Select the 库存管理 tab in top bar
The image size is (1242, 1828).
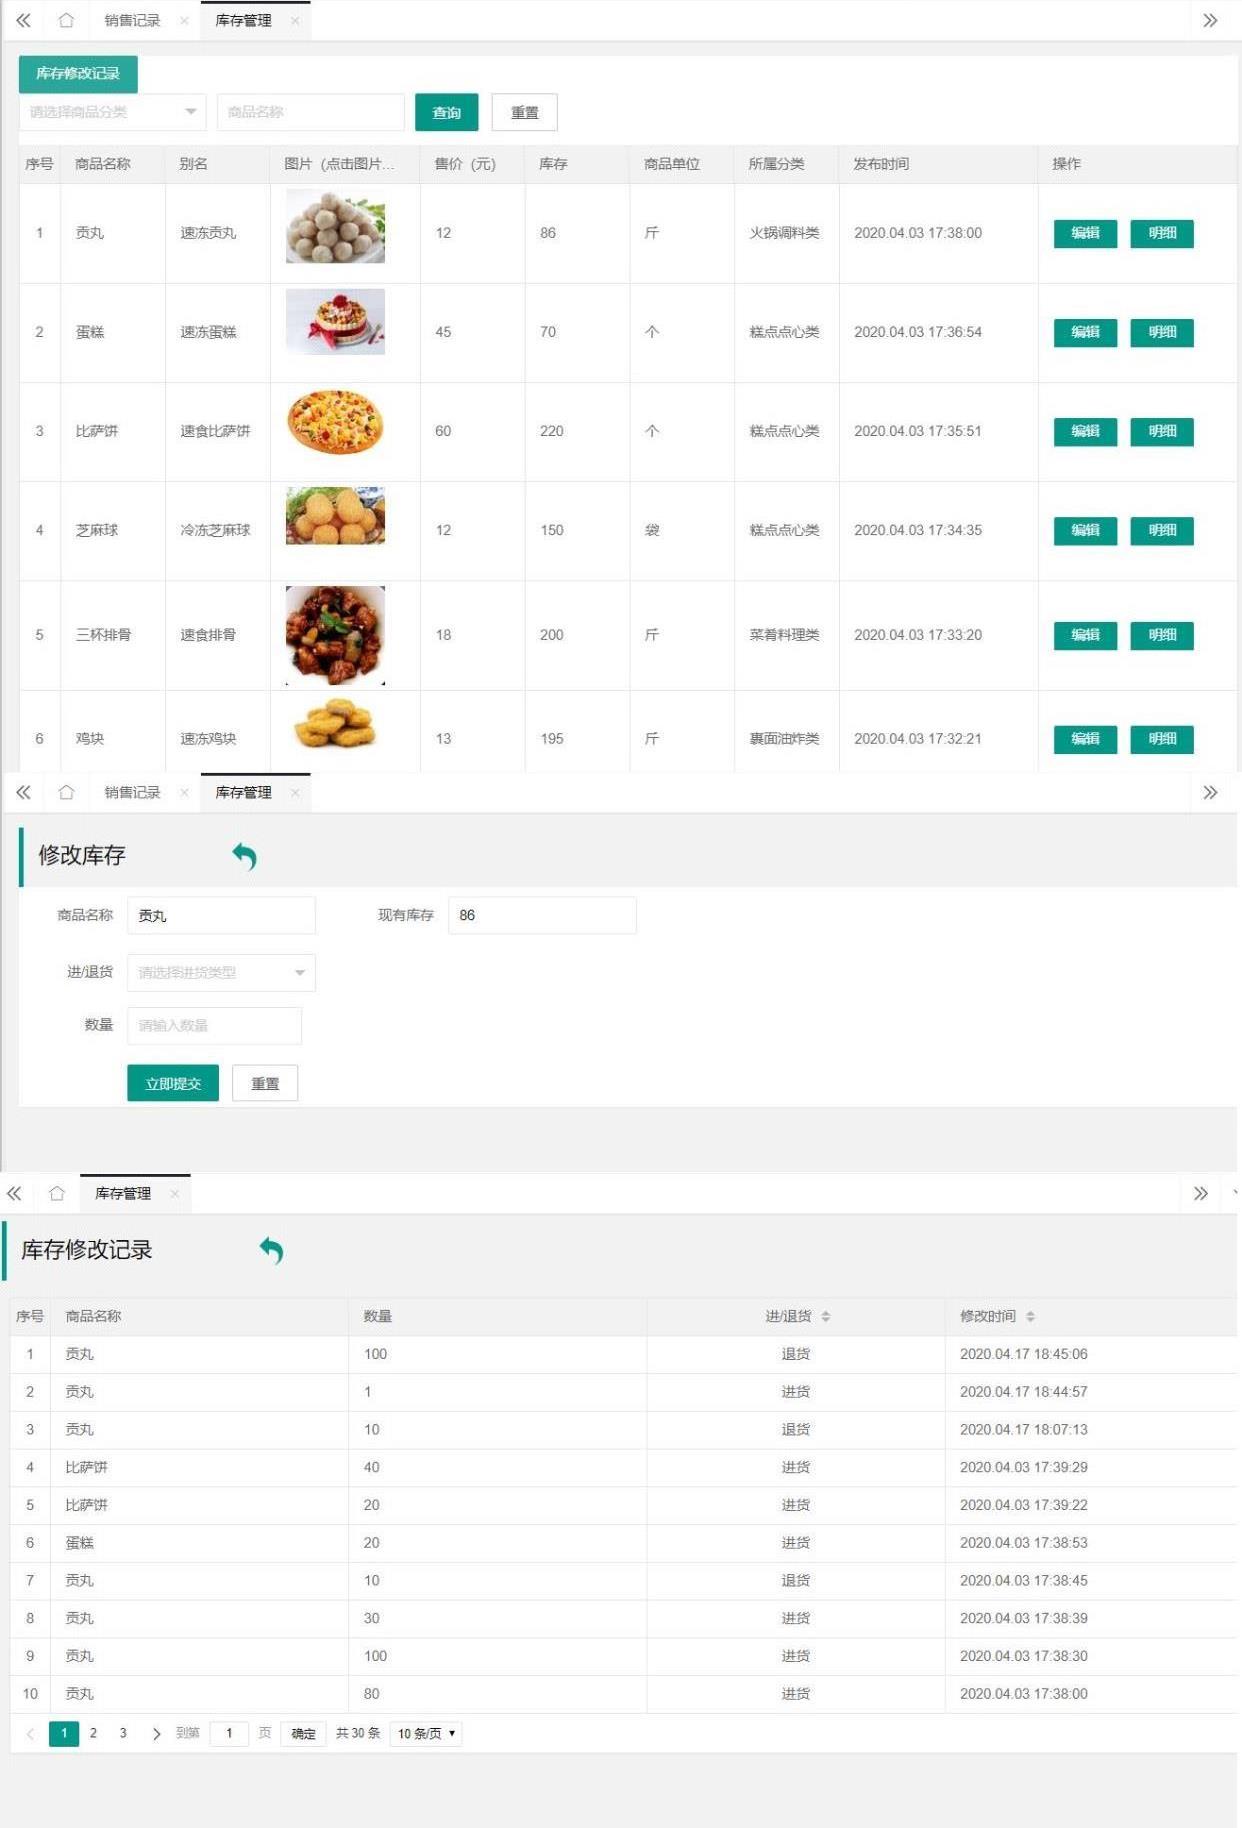click(244, 20)
